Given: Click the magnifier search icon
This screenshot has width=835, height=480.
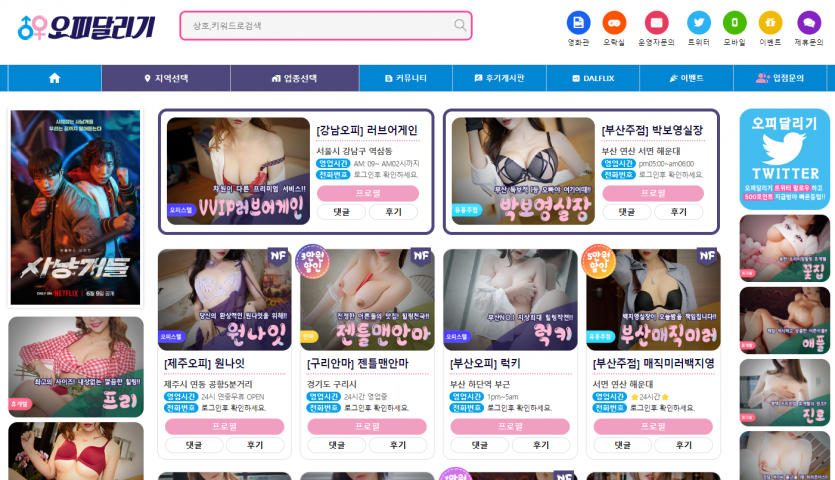Looking at the screenshot, I should pyautogui.click(x=460, y=25).
